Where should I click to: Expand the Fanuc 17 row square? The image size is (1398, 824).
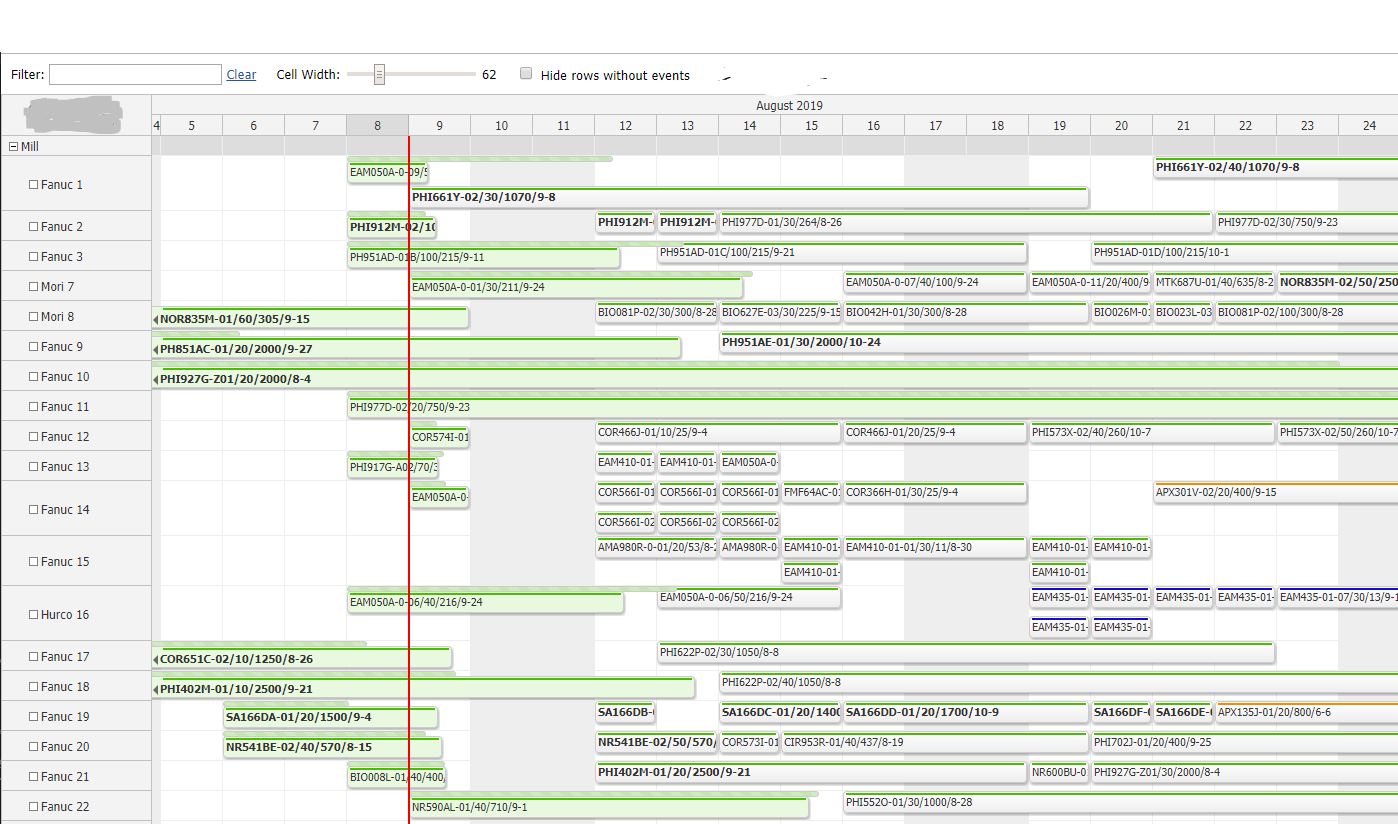[33, 657]
